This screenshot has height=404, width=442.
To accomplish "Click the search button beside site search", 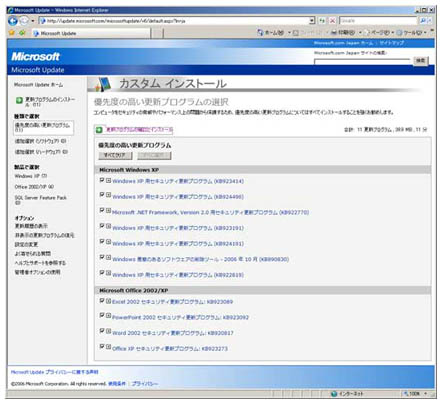I will 420,61.
